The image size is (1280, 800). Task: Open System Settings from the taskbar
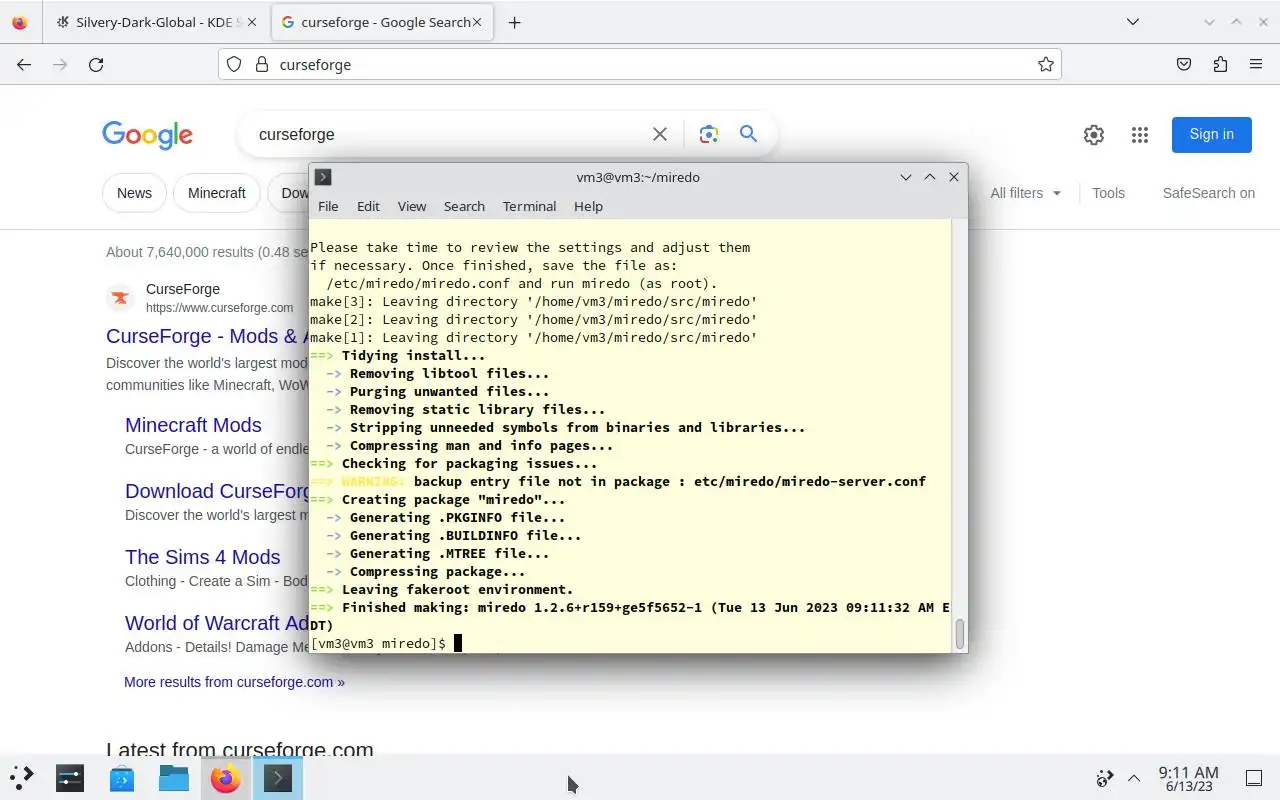point(70,777)
